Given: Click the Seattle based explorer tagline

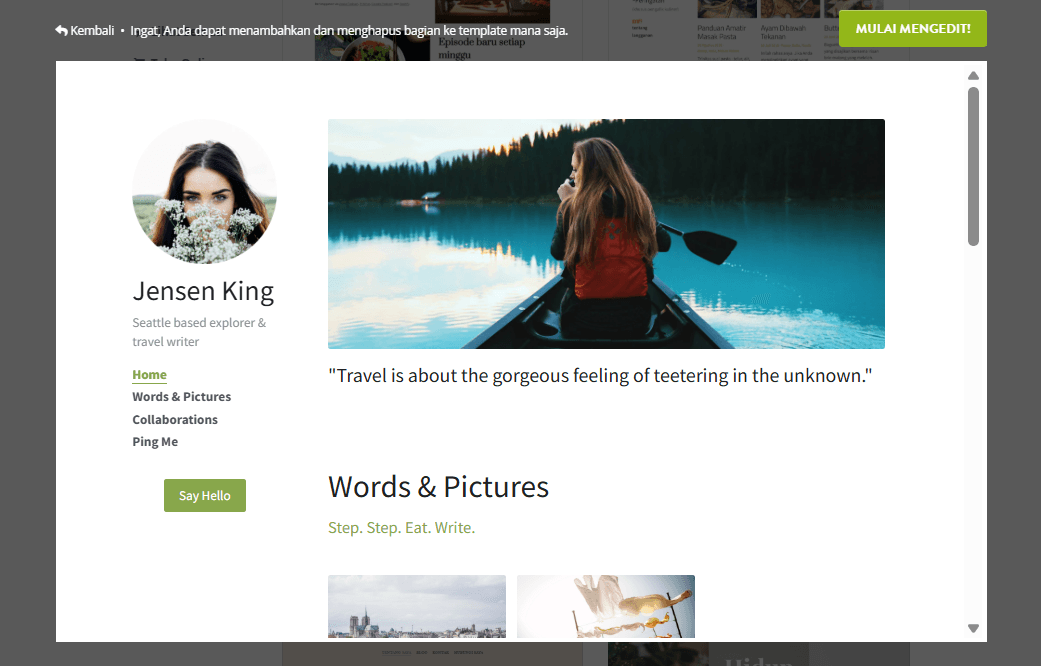Looking at the screenshot, I should click(199, 332).
